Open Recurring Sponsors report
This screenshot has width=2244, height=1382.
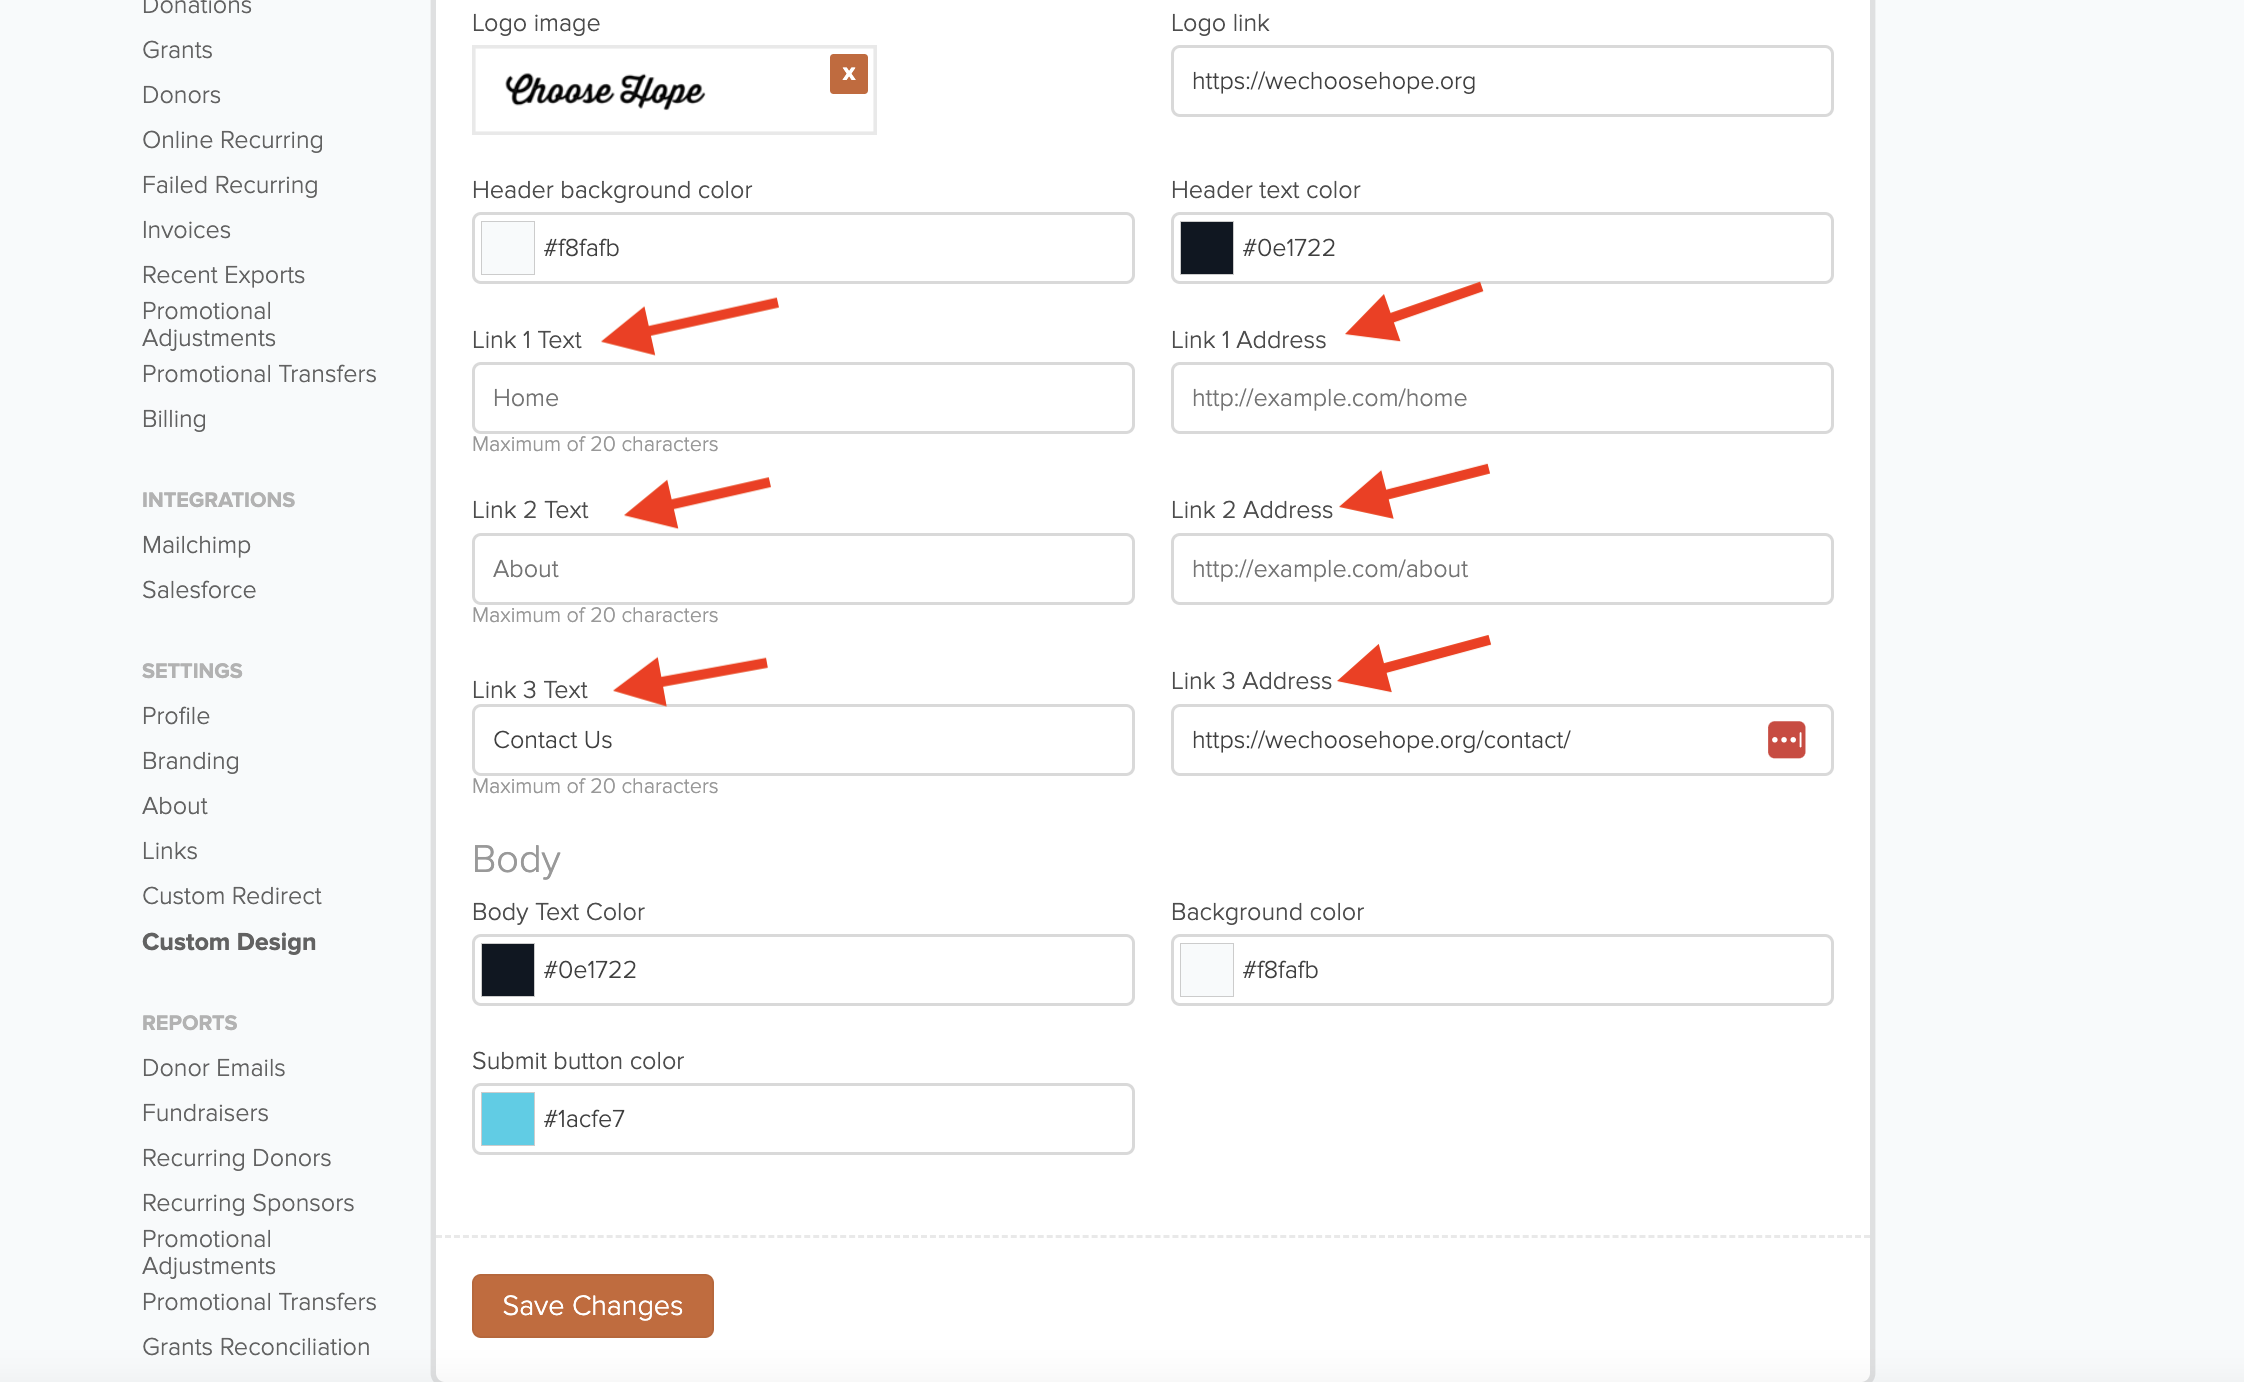tap(248, 1203)
